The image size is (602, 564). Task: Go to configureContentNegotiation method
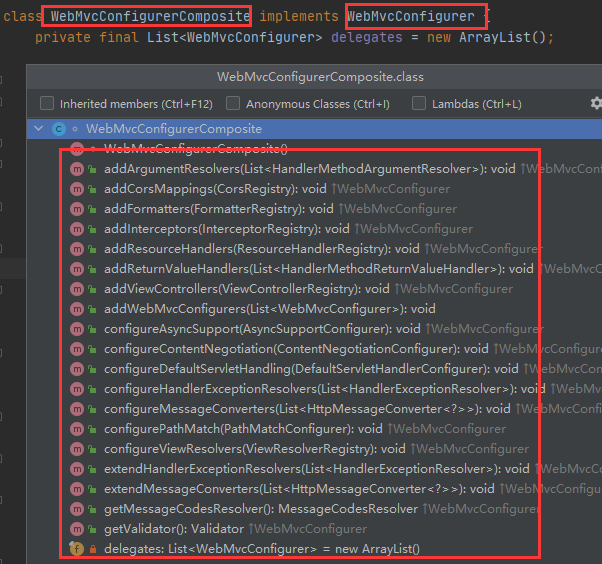tap(296, 349)
